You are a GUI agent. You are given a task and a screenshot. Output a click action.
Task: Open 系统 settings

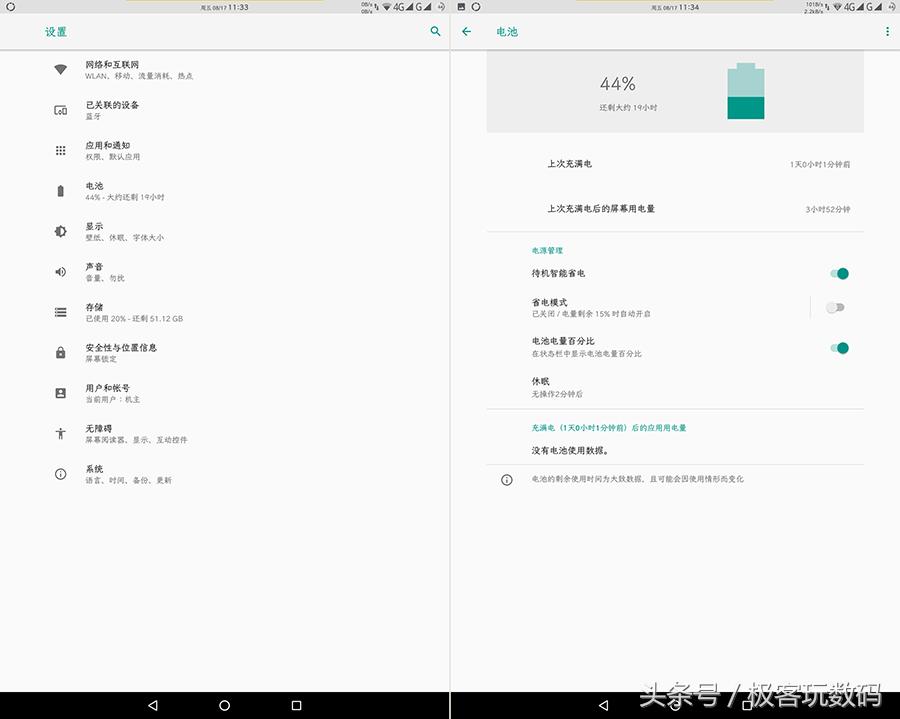click(x=224, y=474)
